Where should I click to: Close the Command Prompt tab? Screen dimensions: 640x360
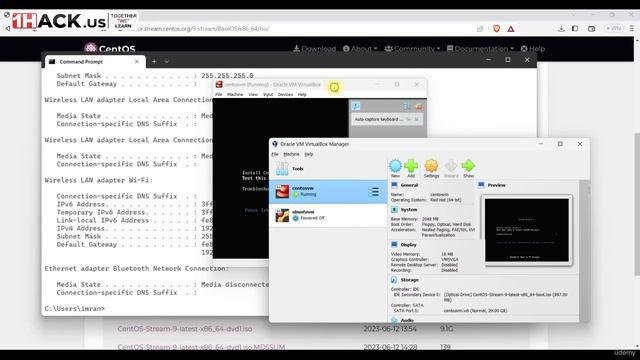tap(137, 62)
